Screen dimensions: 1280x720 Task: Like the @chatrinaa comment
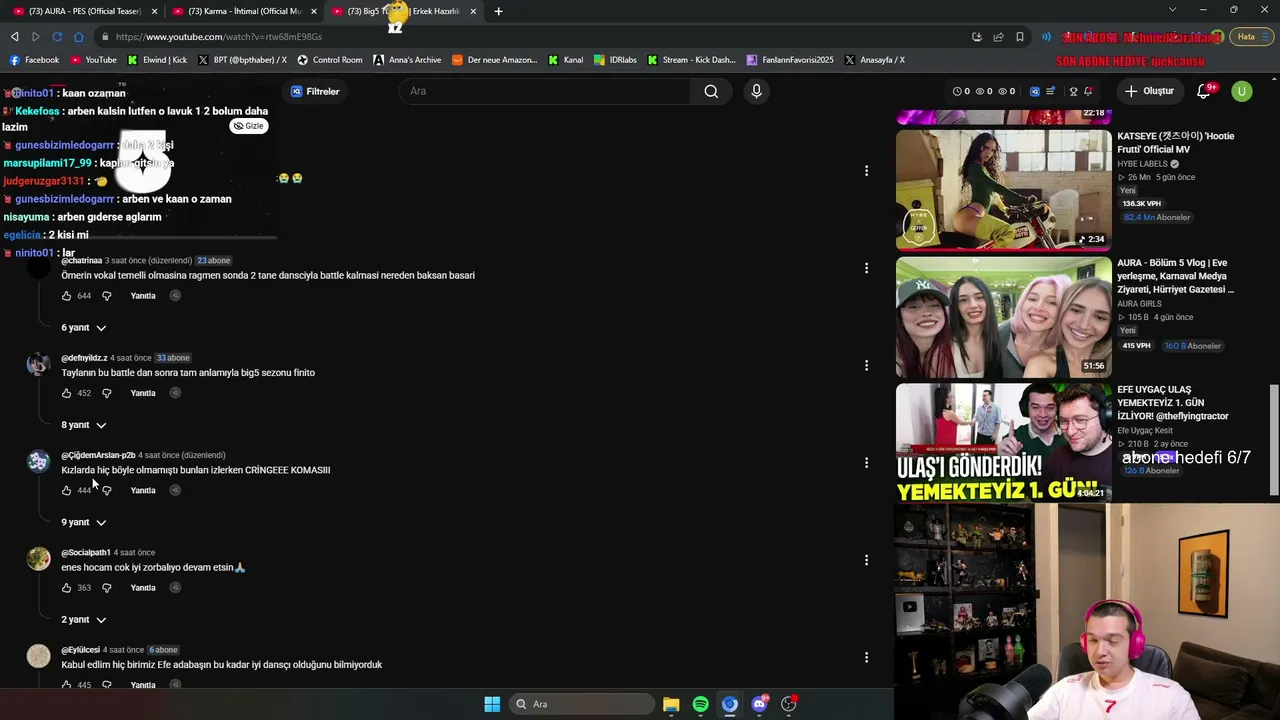click(67, 296)
